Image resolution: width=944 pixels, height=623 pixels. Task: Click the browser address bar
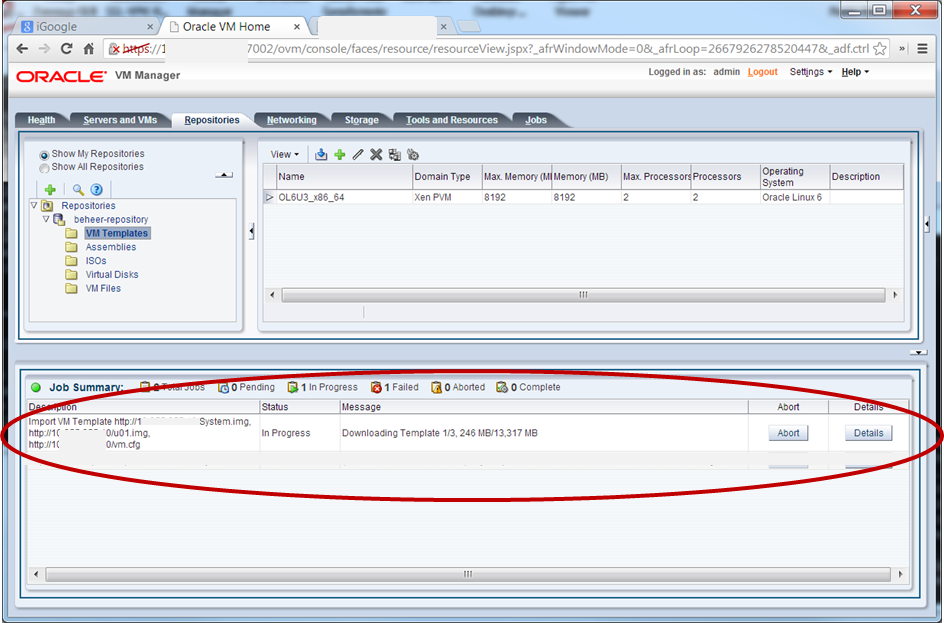pyautogui.click(x=497, y=49)
